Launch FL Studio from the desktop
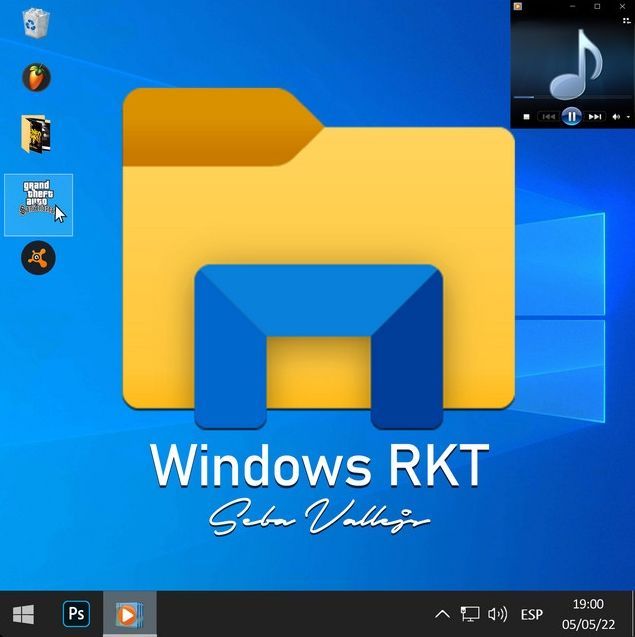The height and width of the screenshot is (637, 635). click(x=37, y=77)
